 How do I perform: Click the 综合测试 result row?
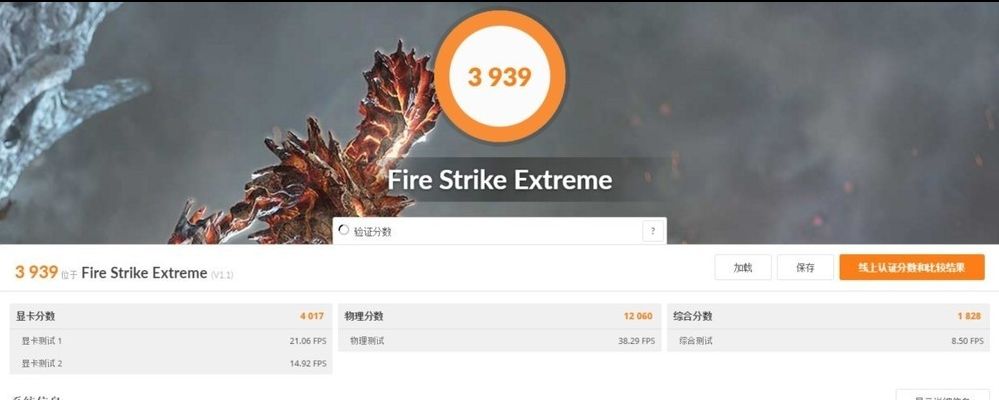coord(828,341)
